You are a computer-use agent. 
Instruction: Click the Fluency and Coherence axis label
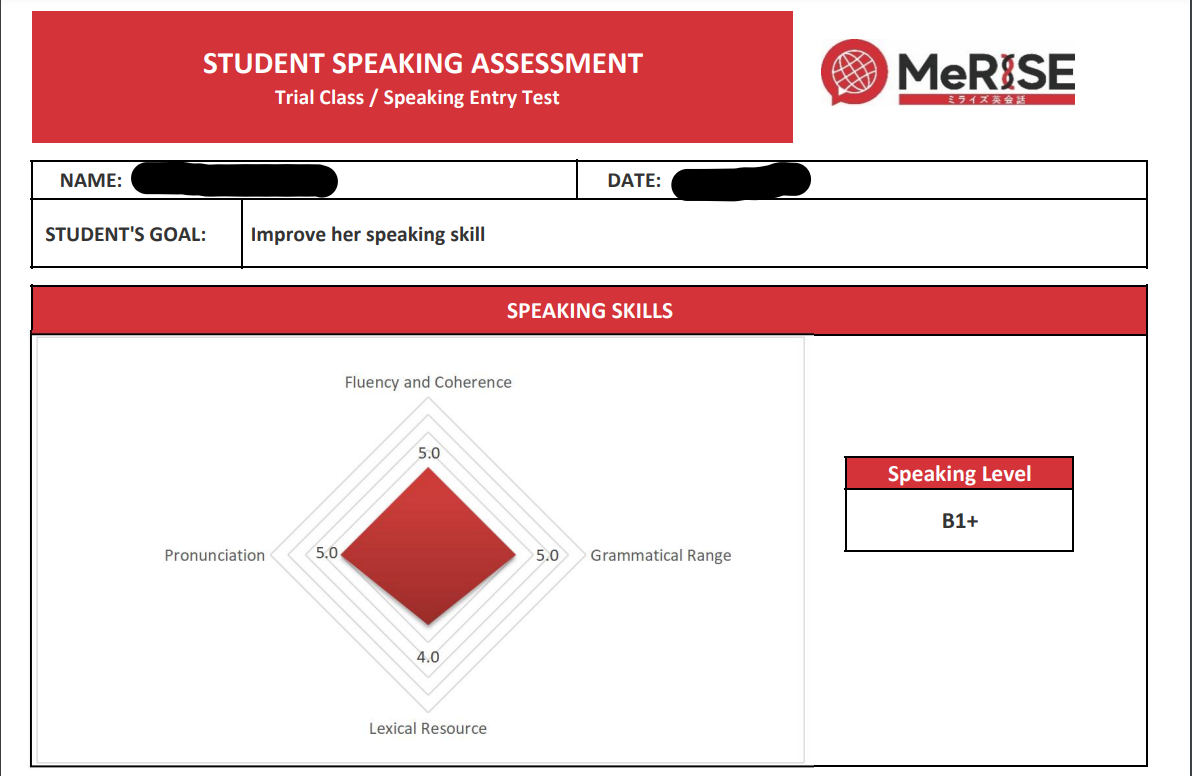click(428, 382)
